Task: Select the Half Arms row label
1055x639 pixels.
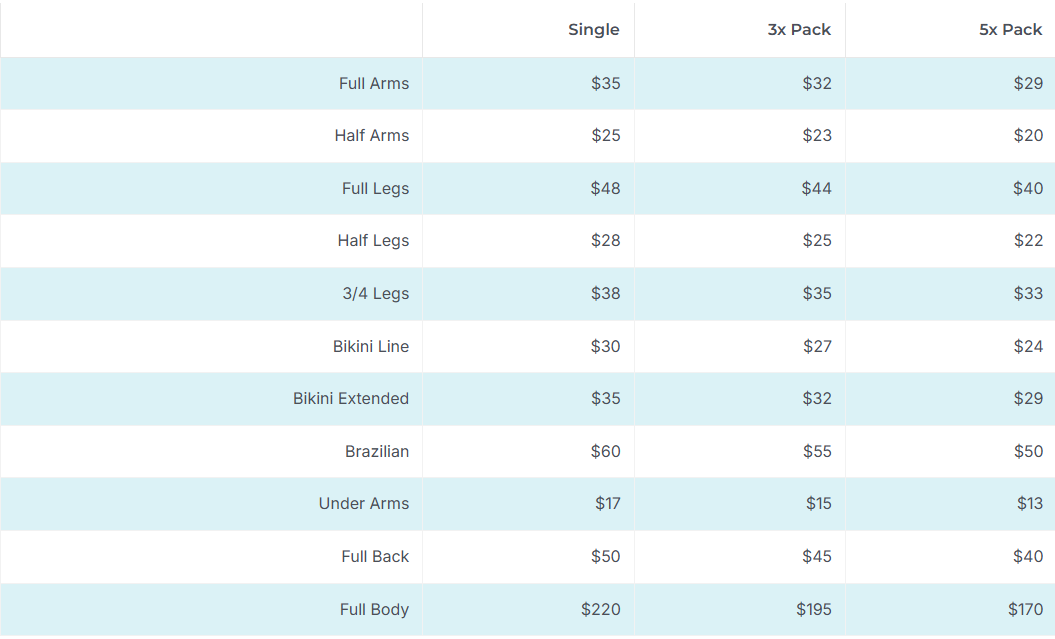Action: (x=372, y=135)
